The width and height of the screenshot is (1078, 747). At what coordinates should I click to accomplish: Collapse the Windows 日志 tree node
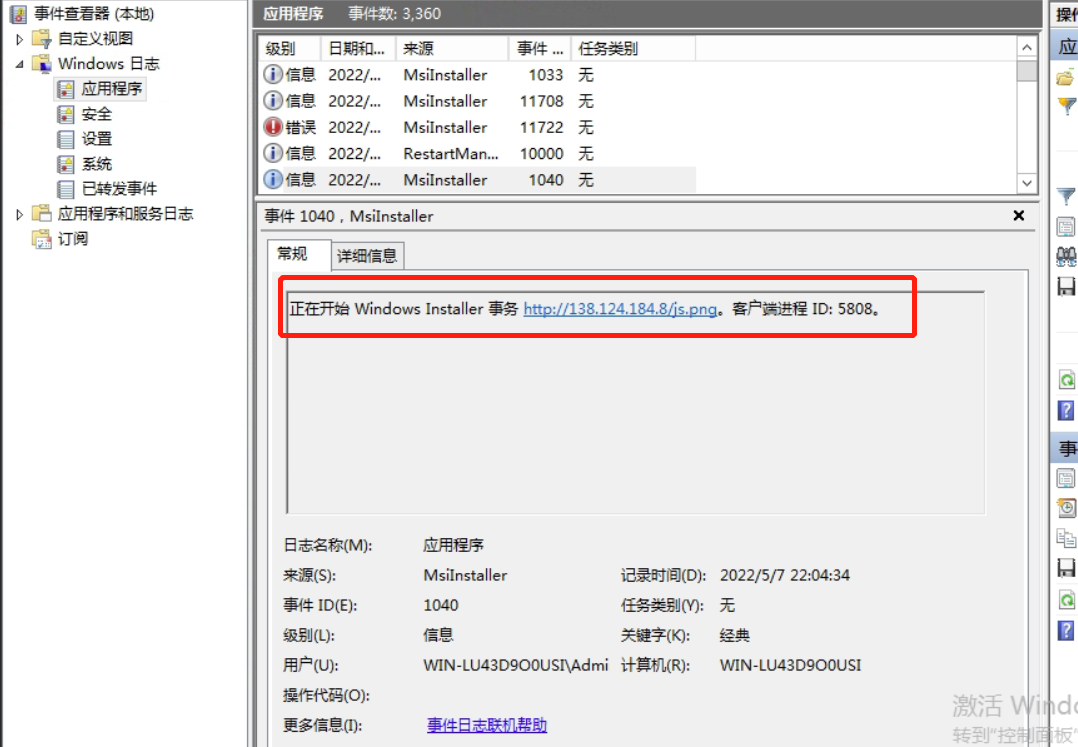coord(19,64)
